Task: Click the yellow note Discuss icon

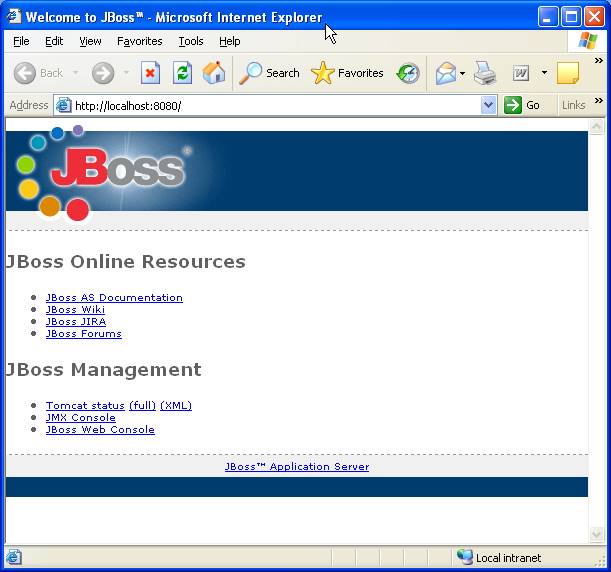Action: [568, 73]
